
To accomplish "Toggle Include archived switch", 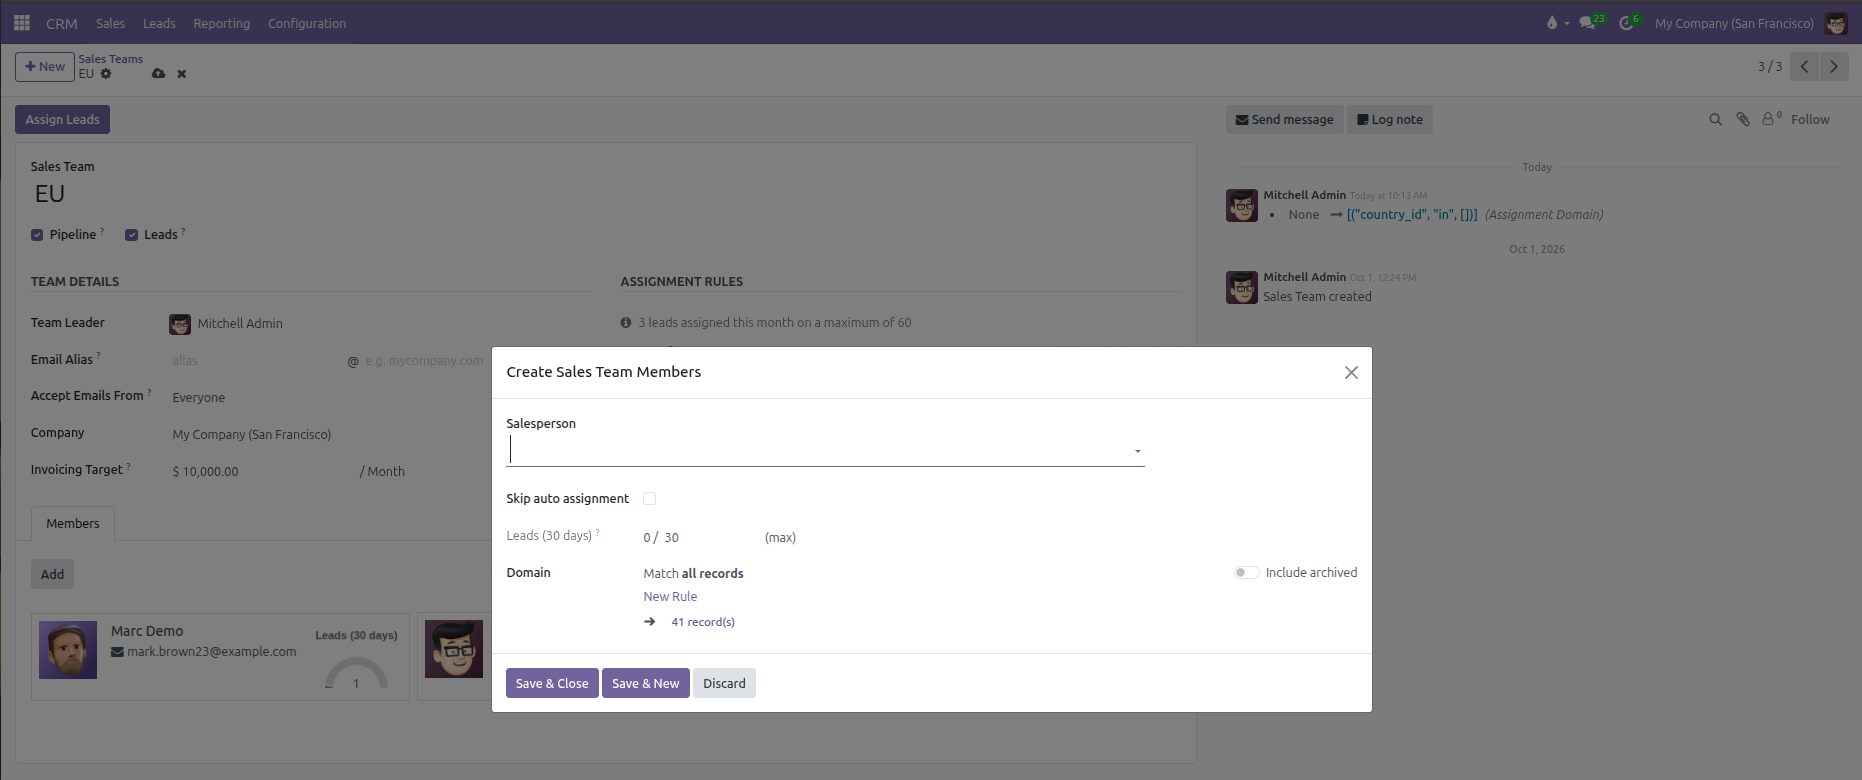I will pos(1246,572).
